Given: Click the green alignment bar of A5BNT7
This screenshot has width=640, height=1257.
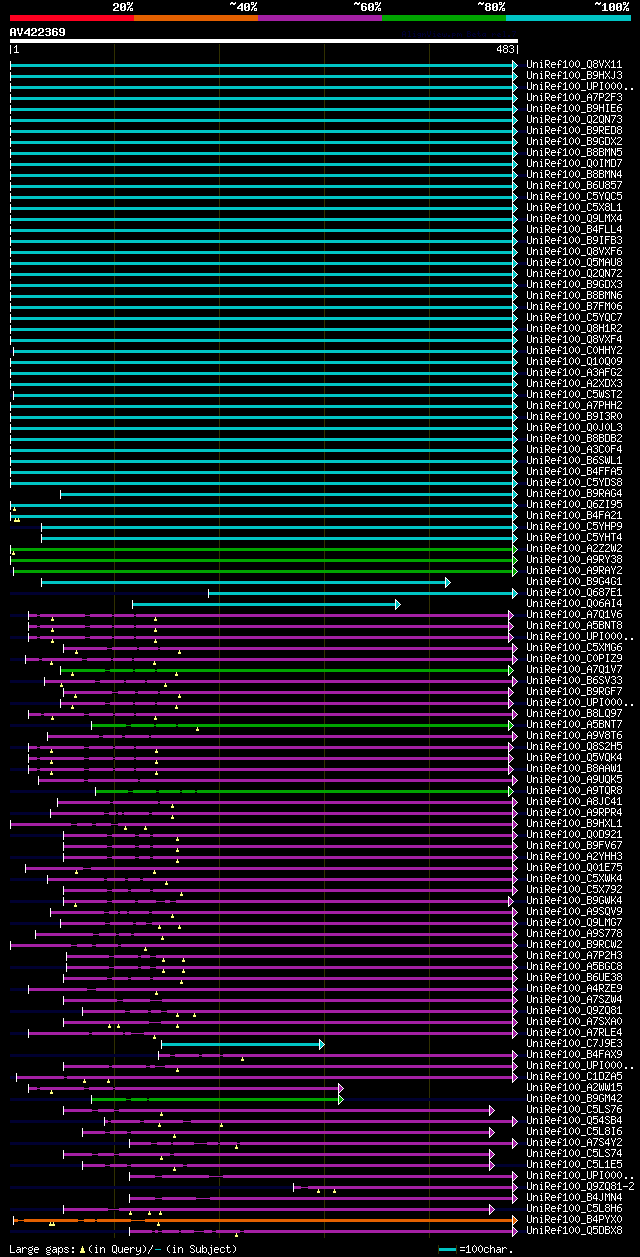Looking at the screenshot, I should click(303, 724).
